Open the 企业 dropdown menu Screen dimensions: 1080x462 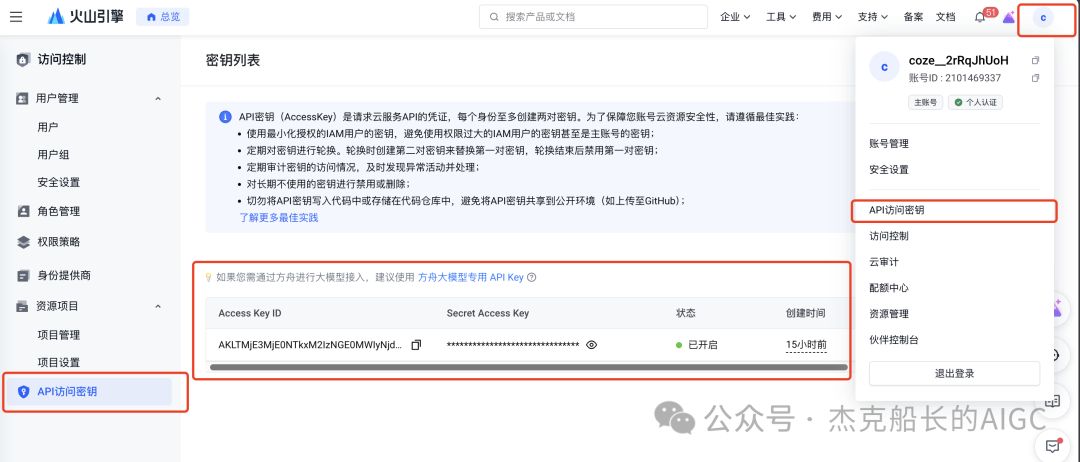(x=735, y=17)
